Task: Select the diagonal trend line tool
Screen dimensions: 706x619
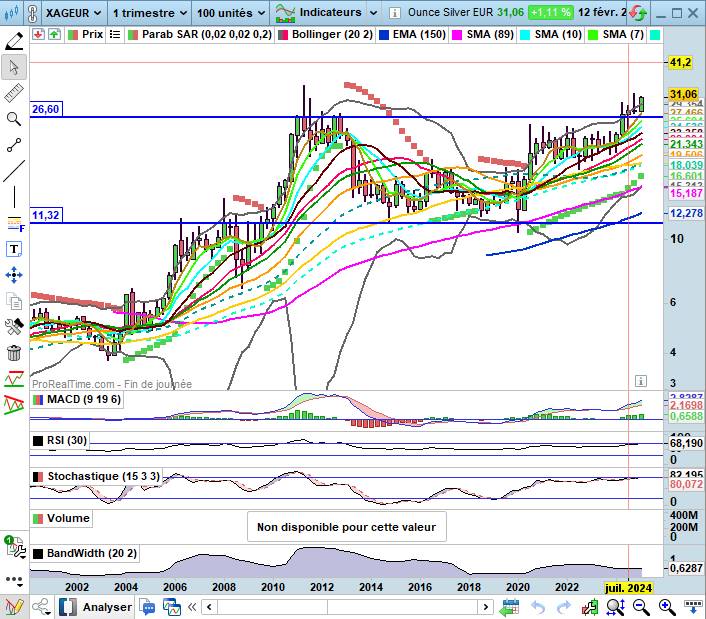Action: [14, 171]
